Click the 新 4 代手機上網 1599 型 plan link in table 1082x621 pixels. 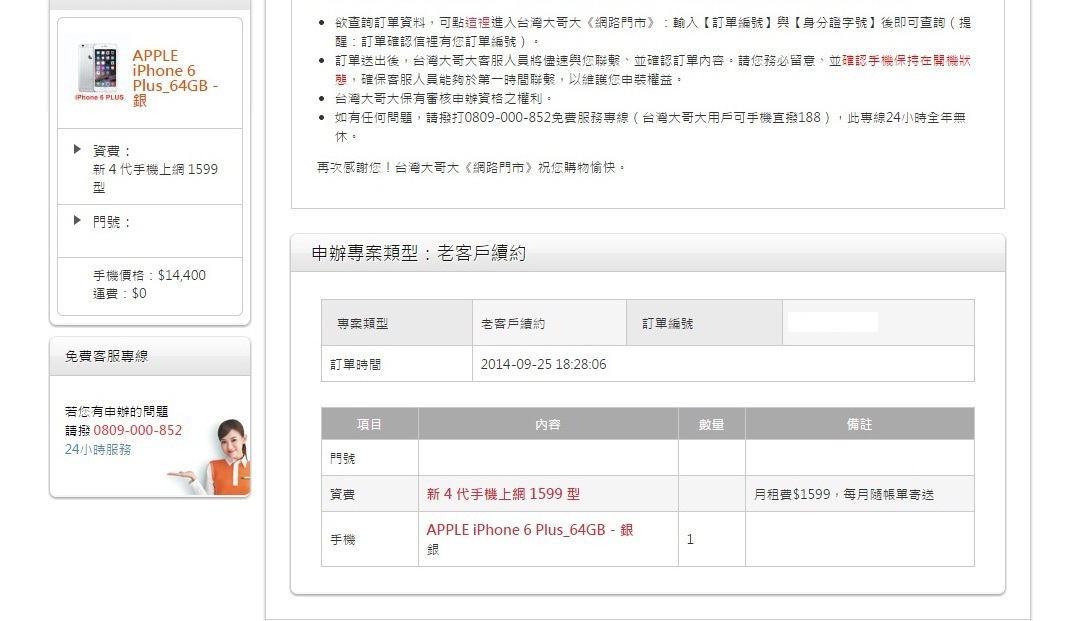[503, 494]
